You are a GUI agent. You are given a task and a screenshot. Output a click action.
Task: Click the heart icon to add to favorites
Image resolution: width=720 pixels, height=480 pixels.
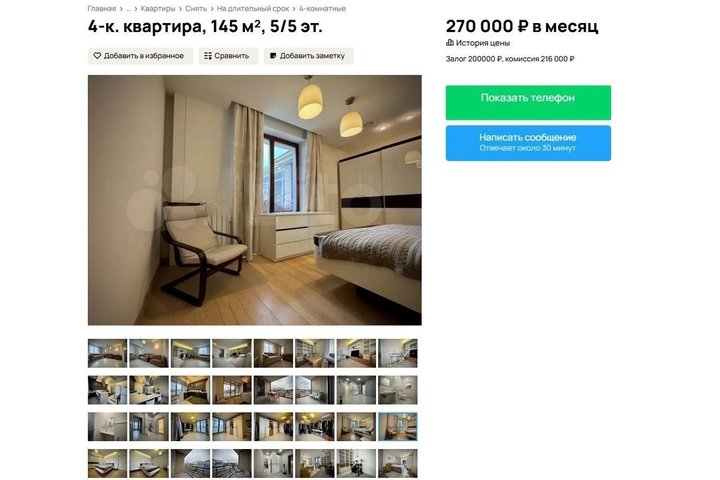pyautogui.click(x=97, y=56)
